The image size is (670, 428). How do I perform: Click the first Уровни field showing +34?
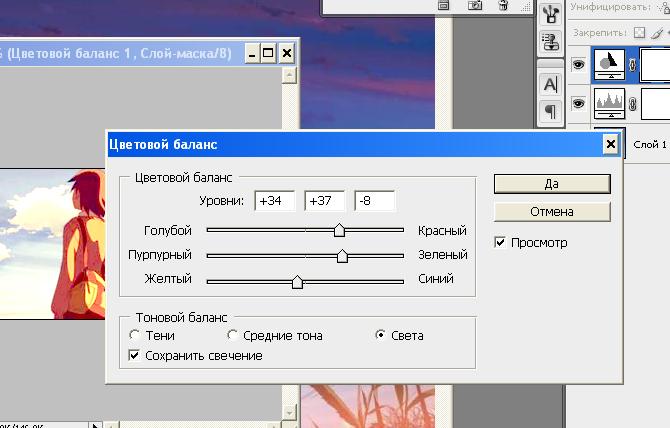click(275, 201)
